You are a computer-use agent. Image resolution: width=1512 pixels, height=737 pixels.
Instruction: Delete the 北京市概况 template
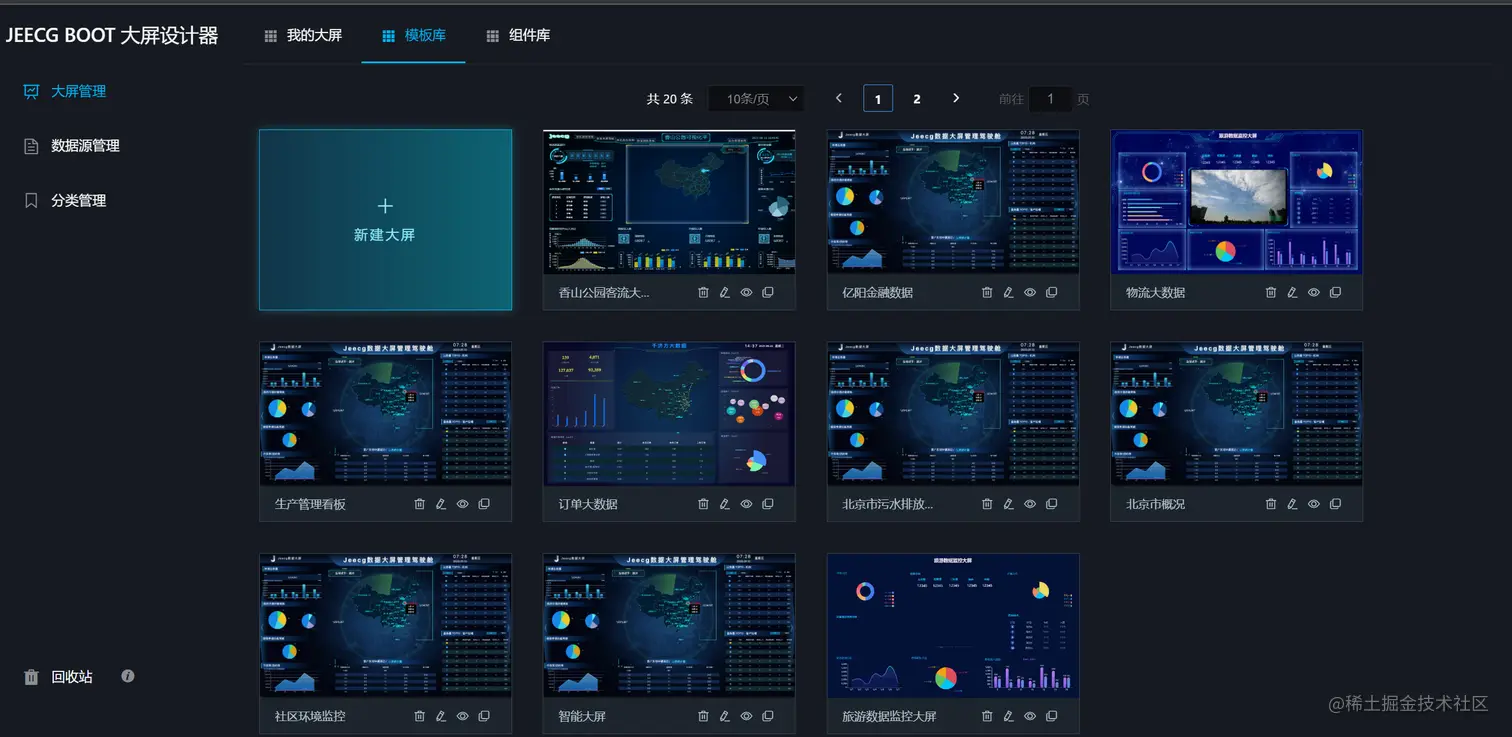point(1271,504)
